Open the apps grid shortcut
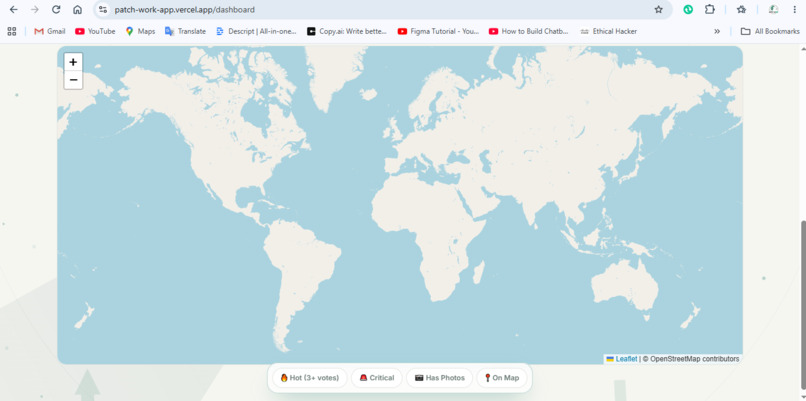This screenshot has width=806, height=401. 12,31
